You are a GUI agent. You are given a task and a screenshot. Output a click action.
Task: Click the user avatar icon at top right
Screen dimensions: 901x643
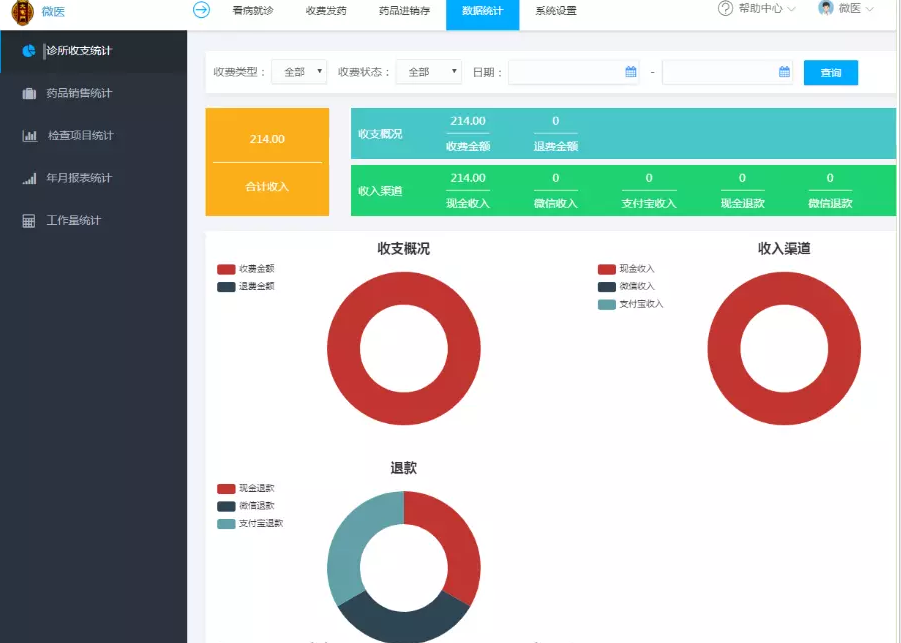825,9
